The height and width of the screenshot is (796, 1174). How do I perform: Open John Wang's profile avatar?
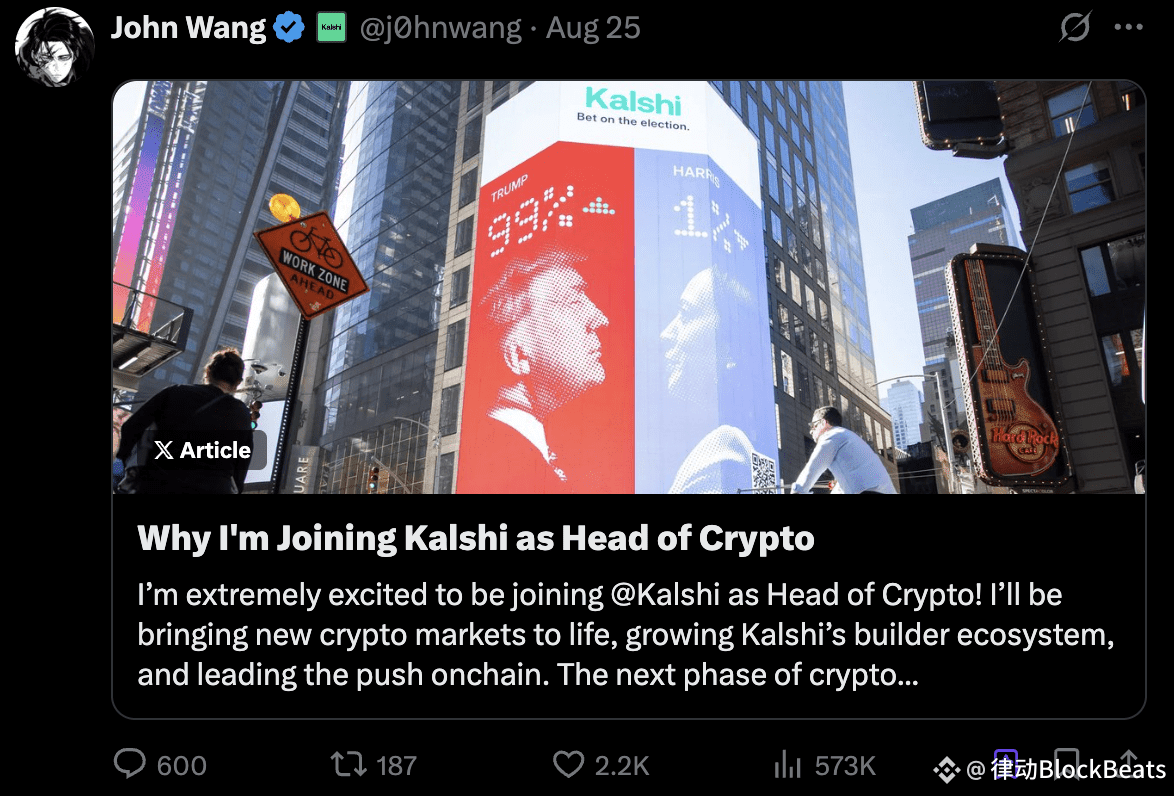click(54, 46)
